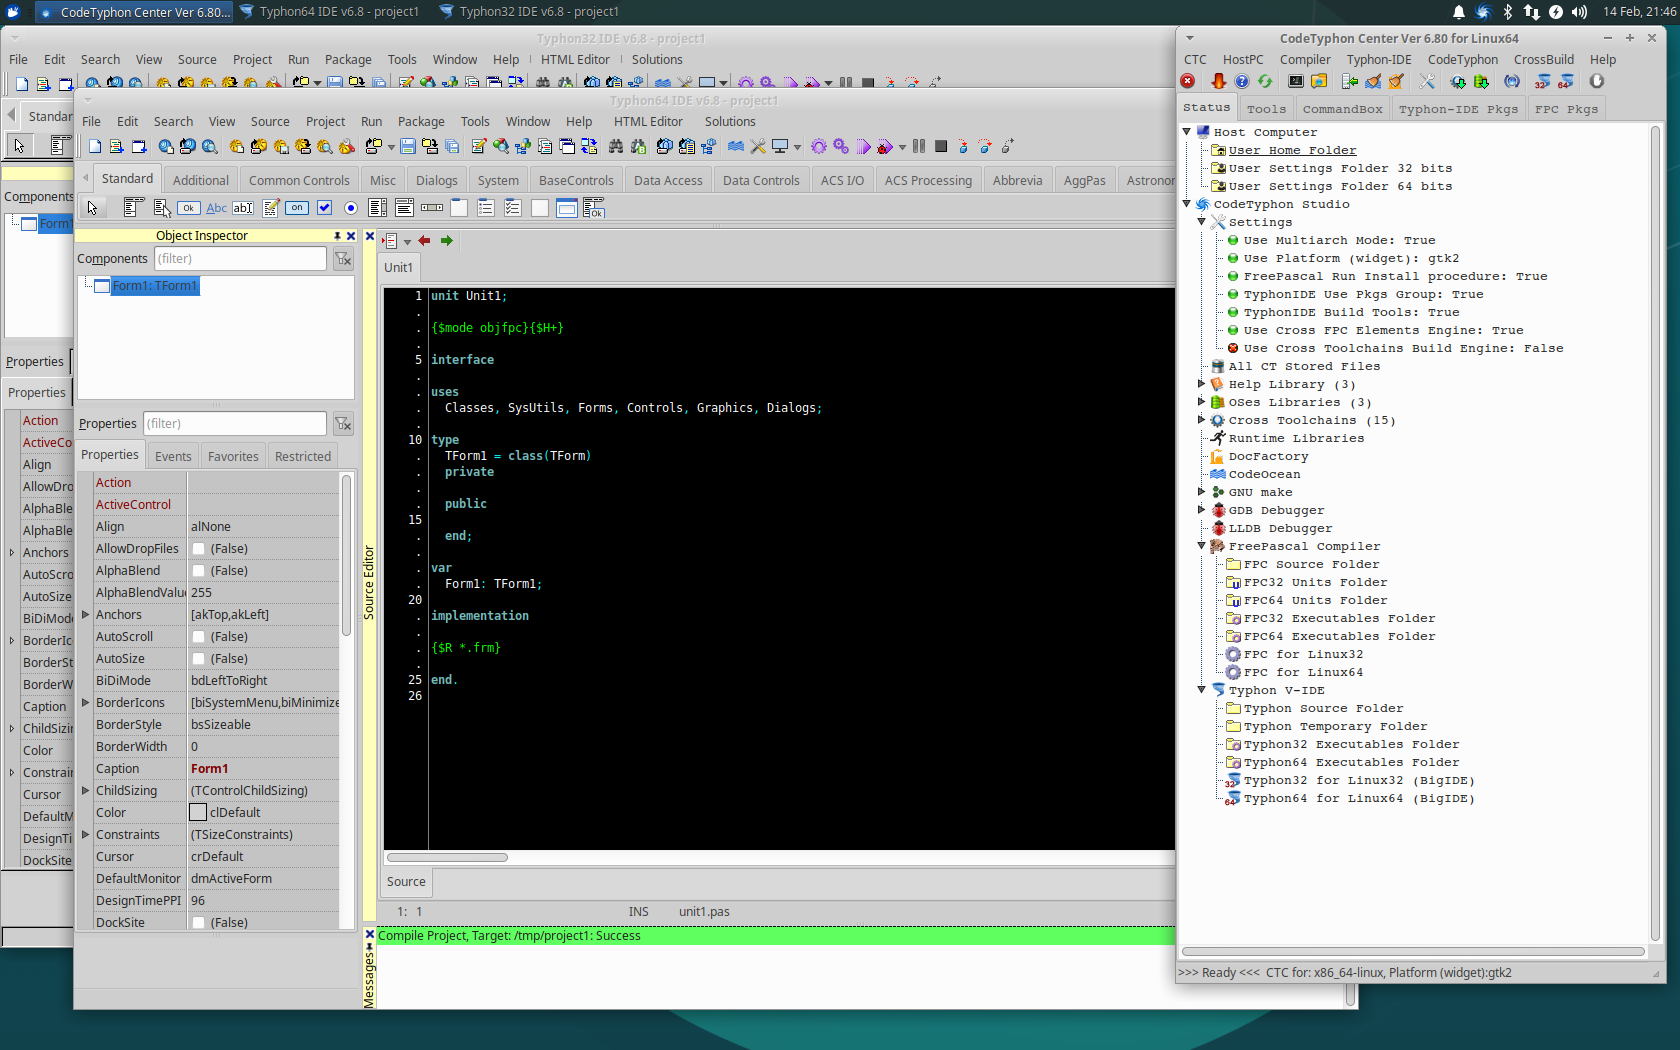Viewport: 1680px width, 1050px height.
Task: Select the TLabel 'Abc' component in palette
Action: tap(216, 208)
